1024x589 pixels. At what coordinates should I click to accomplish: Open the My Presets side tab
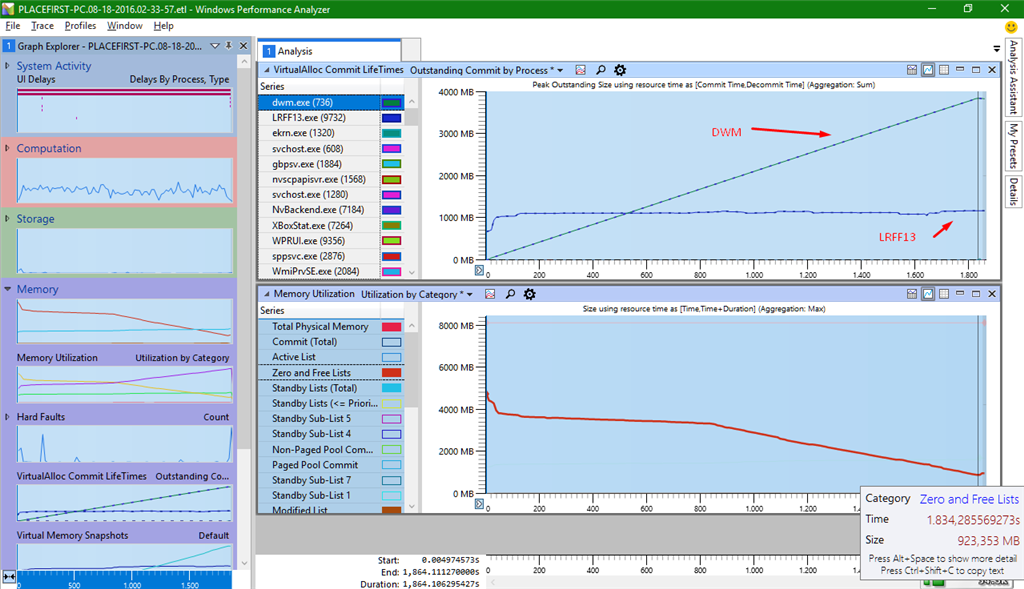1013,145
